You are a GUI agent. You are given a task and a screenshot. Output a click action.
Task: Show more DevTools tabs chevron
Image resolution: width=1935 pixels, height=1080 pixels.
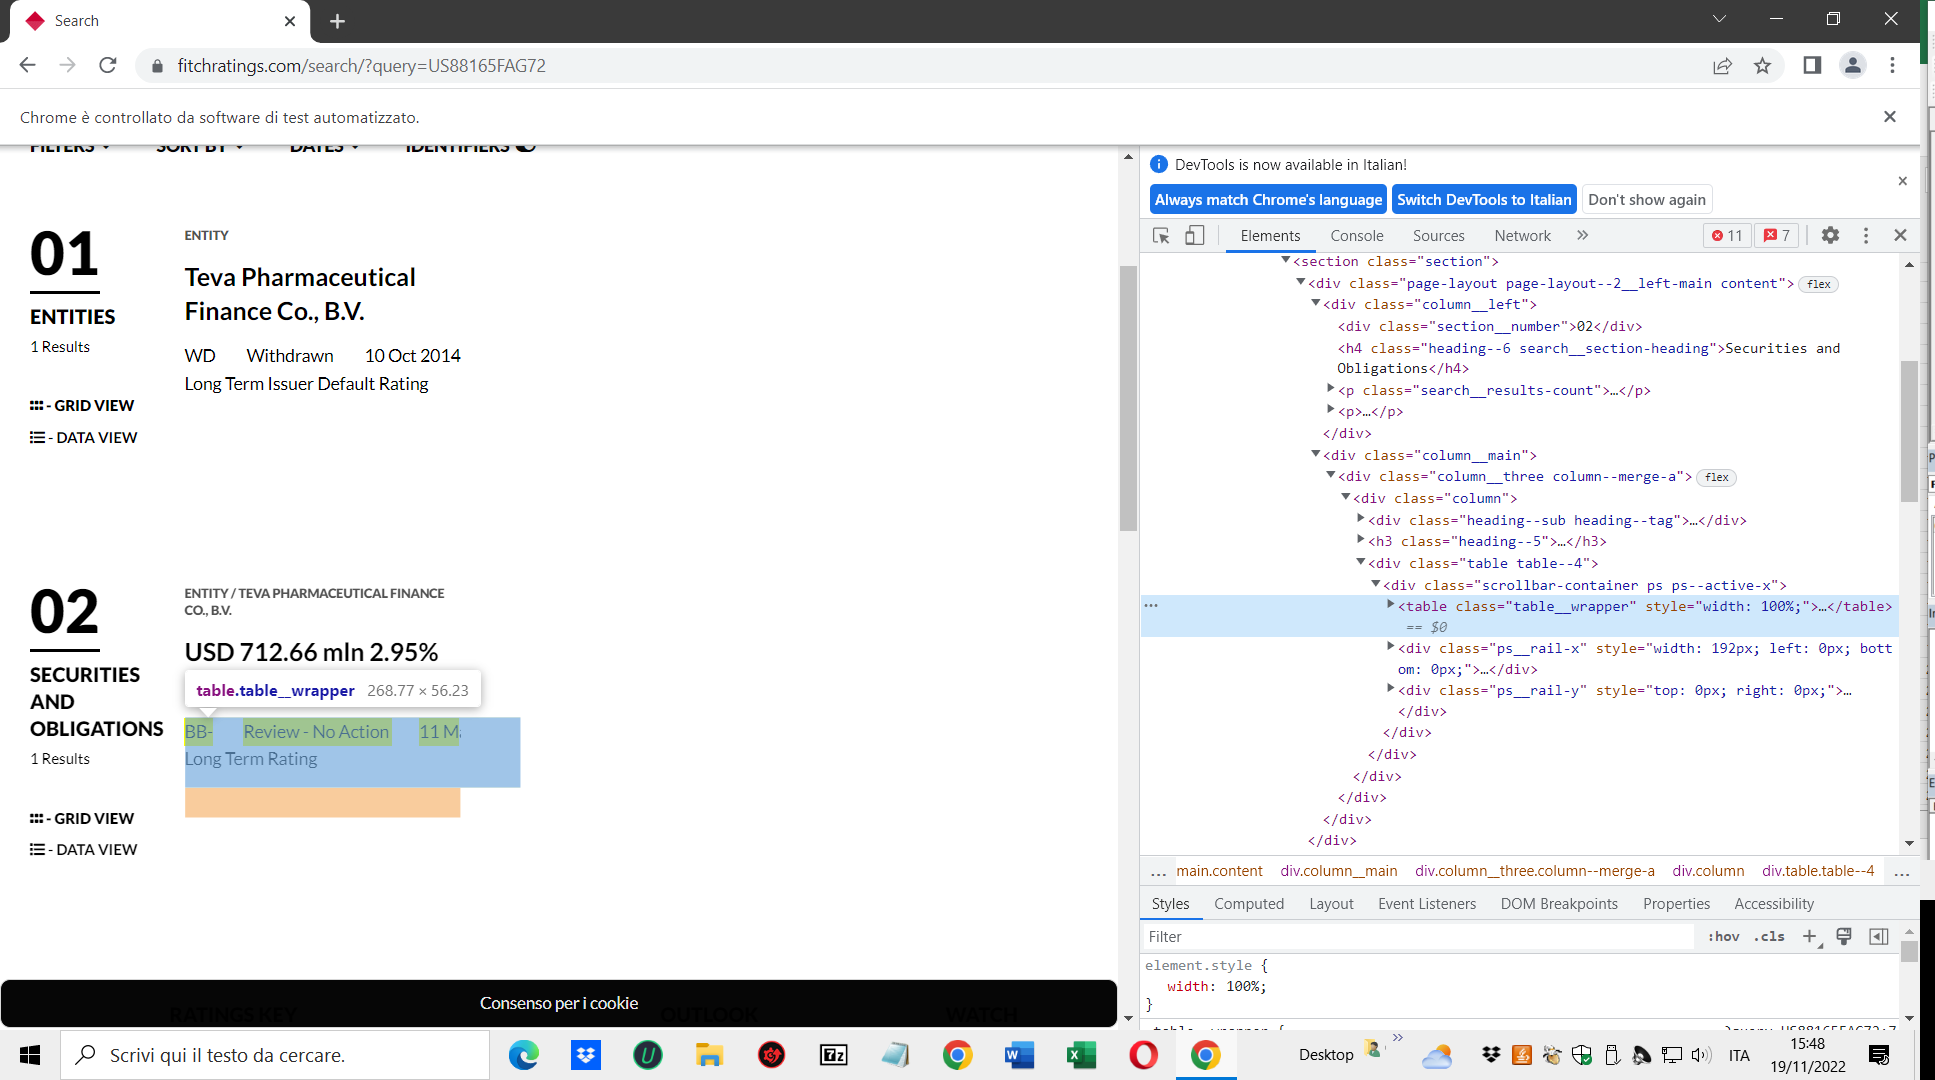click(x=1582, y=235)
